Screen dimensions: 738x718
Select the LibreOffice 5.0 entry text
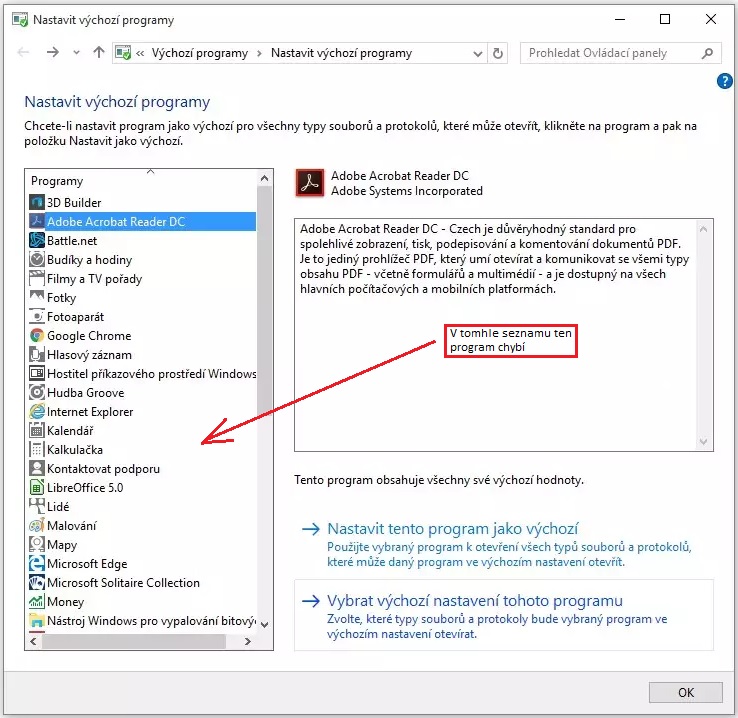(x=85, y=488)
